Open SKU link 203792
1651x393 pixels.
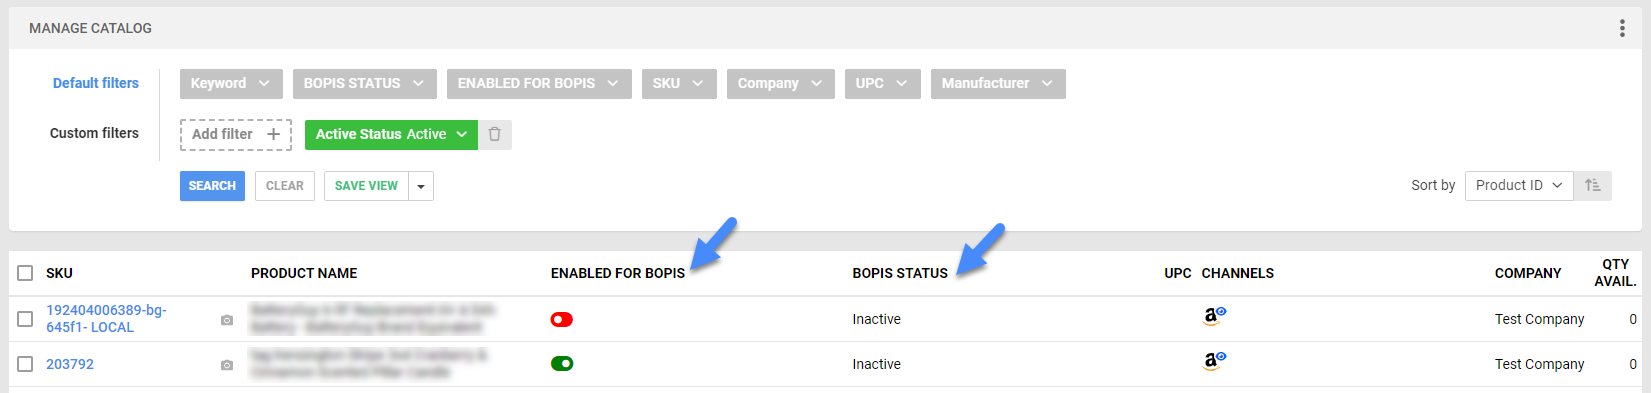70,364
